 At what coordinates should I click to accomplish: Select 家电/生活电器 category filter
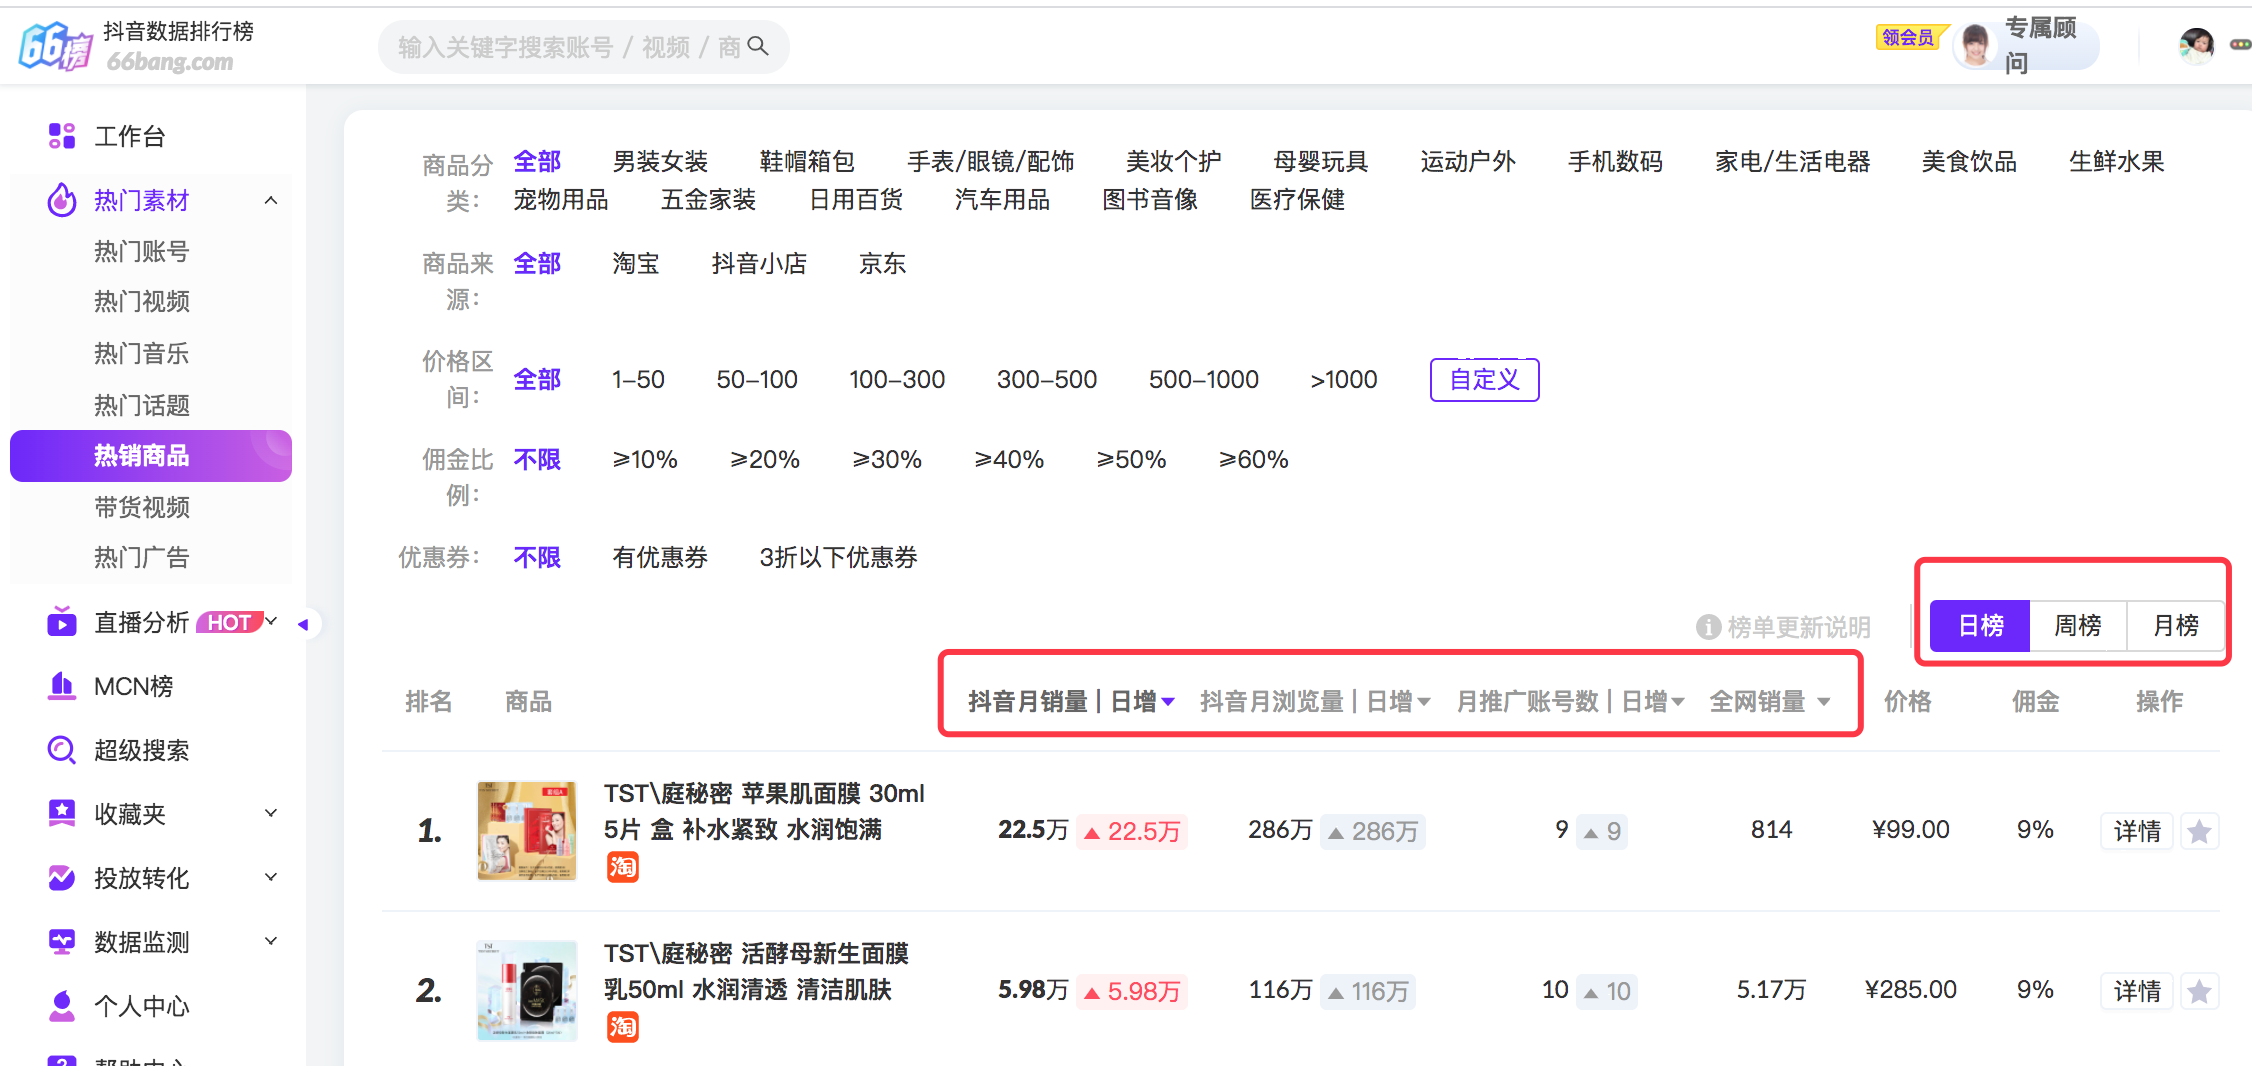point(1792,161)
